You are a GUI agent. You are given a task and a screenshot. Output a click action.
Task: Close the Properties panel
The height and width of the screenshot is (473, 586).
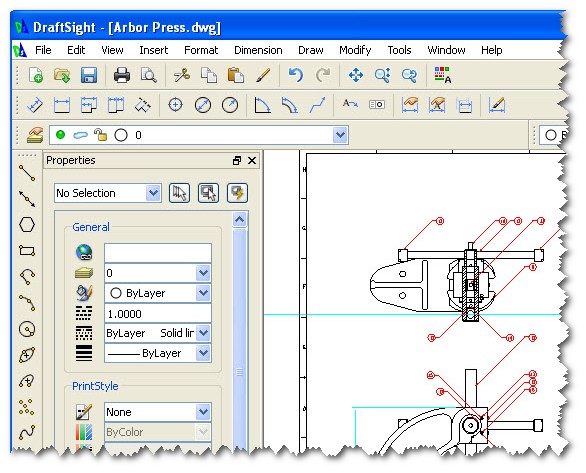(x=252, y=161)
